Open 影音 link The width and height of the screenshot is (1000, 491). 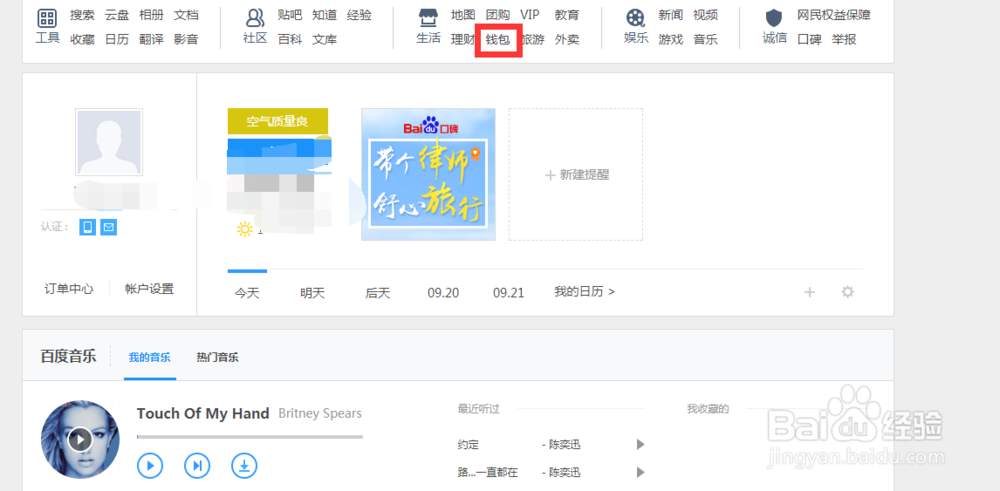186,40
